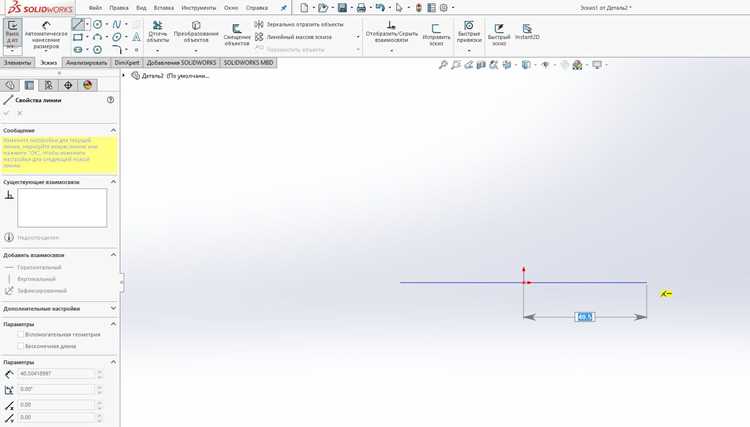
Task: Open the Trim Entities dropdown arrow
Action: point(157,50)
